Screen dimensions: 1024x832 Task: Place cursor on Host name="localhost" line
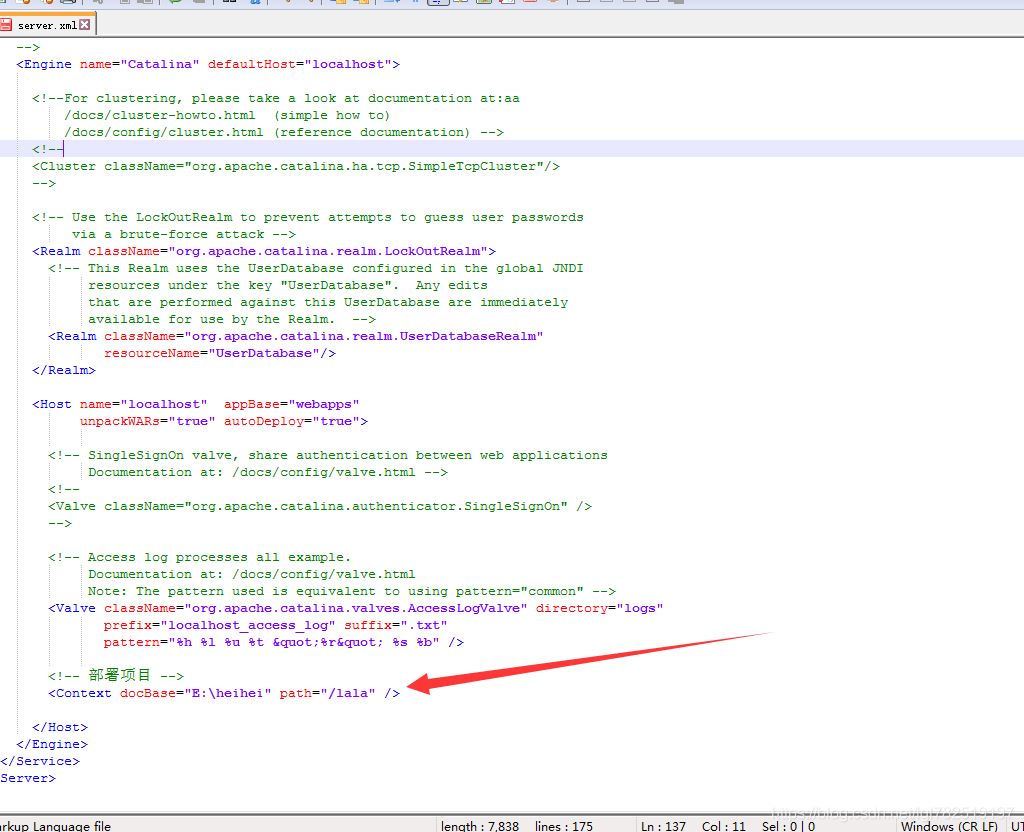point(195,404)
